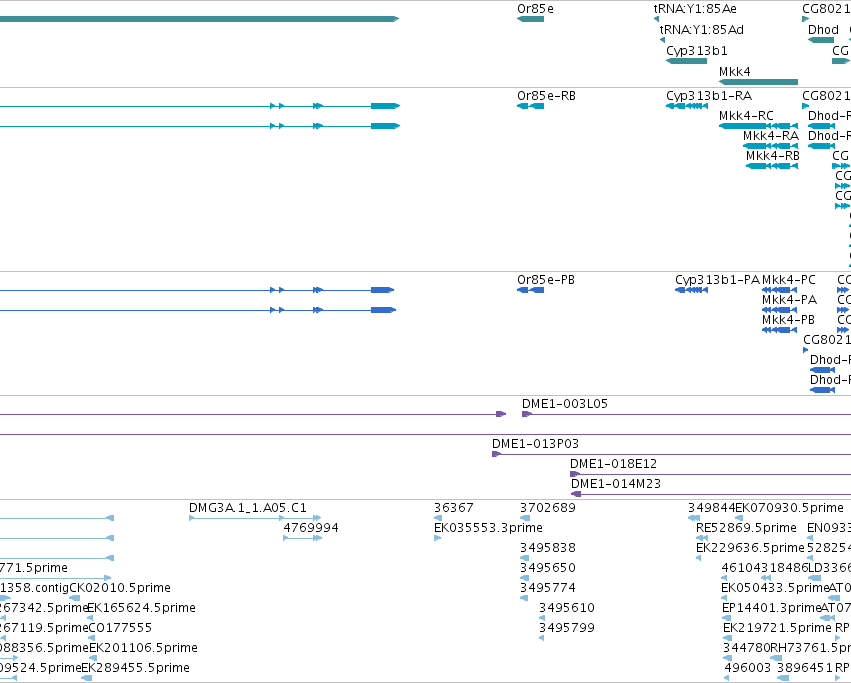Image resolution: width=851 pixels, height=683 pixels.
Task: Select EST 4769994
Action: [302, 538]
